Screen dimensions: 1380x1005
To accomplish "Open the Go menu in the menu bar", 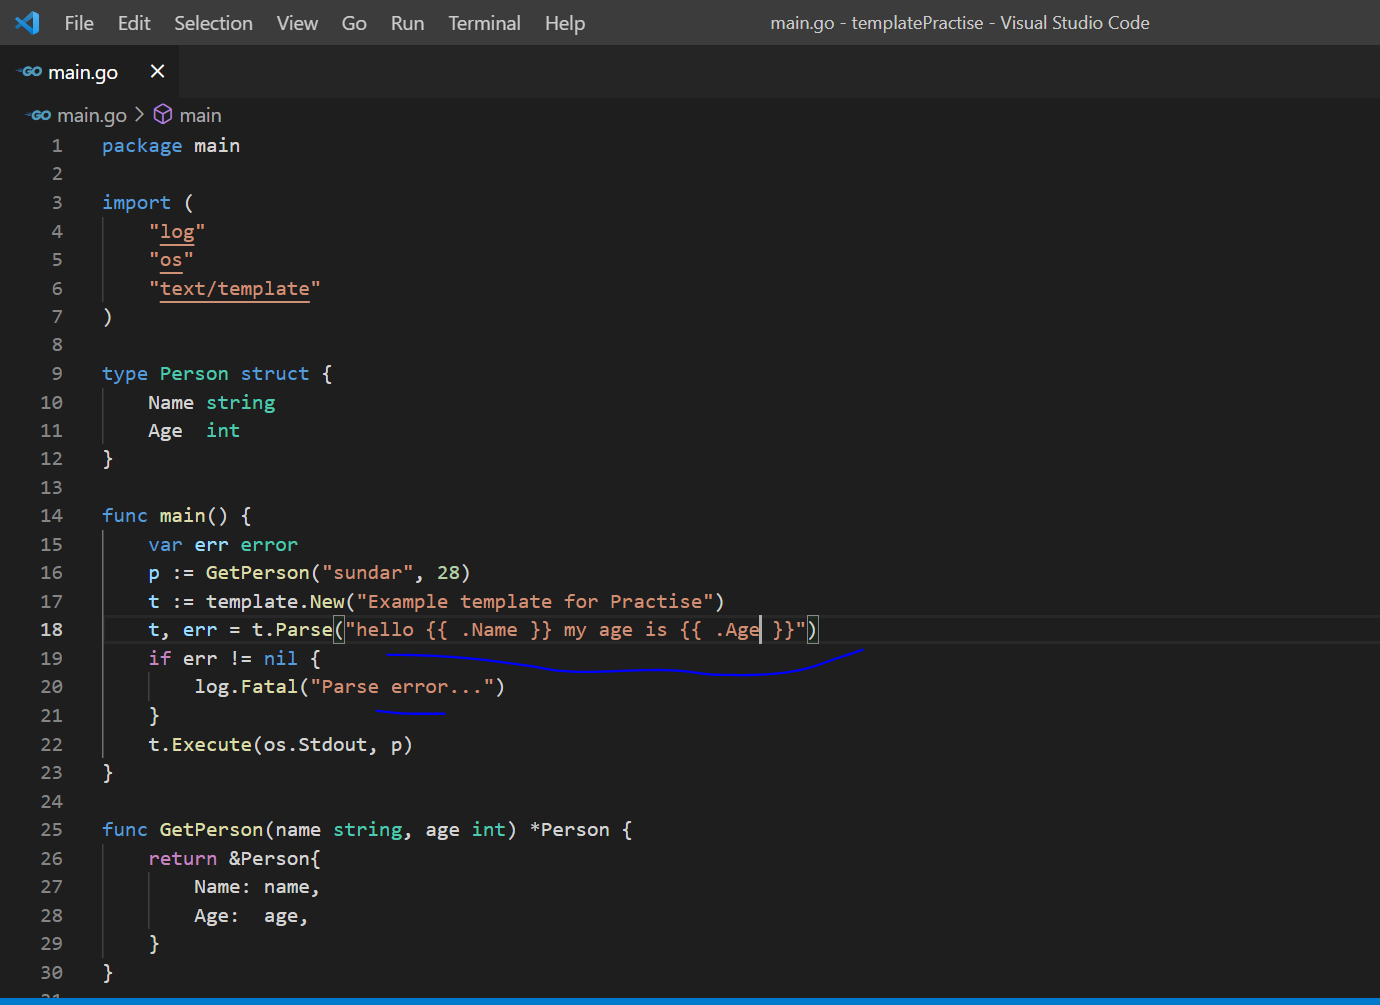I will point(354,22).
